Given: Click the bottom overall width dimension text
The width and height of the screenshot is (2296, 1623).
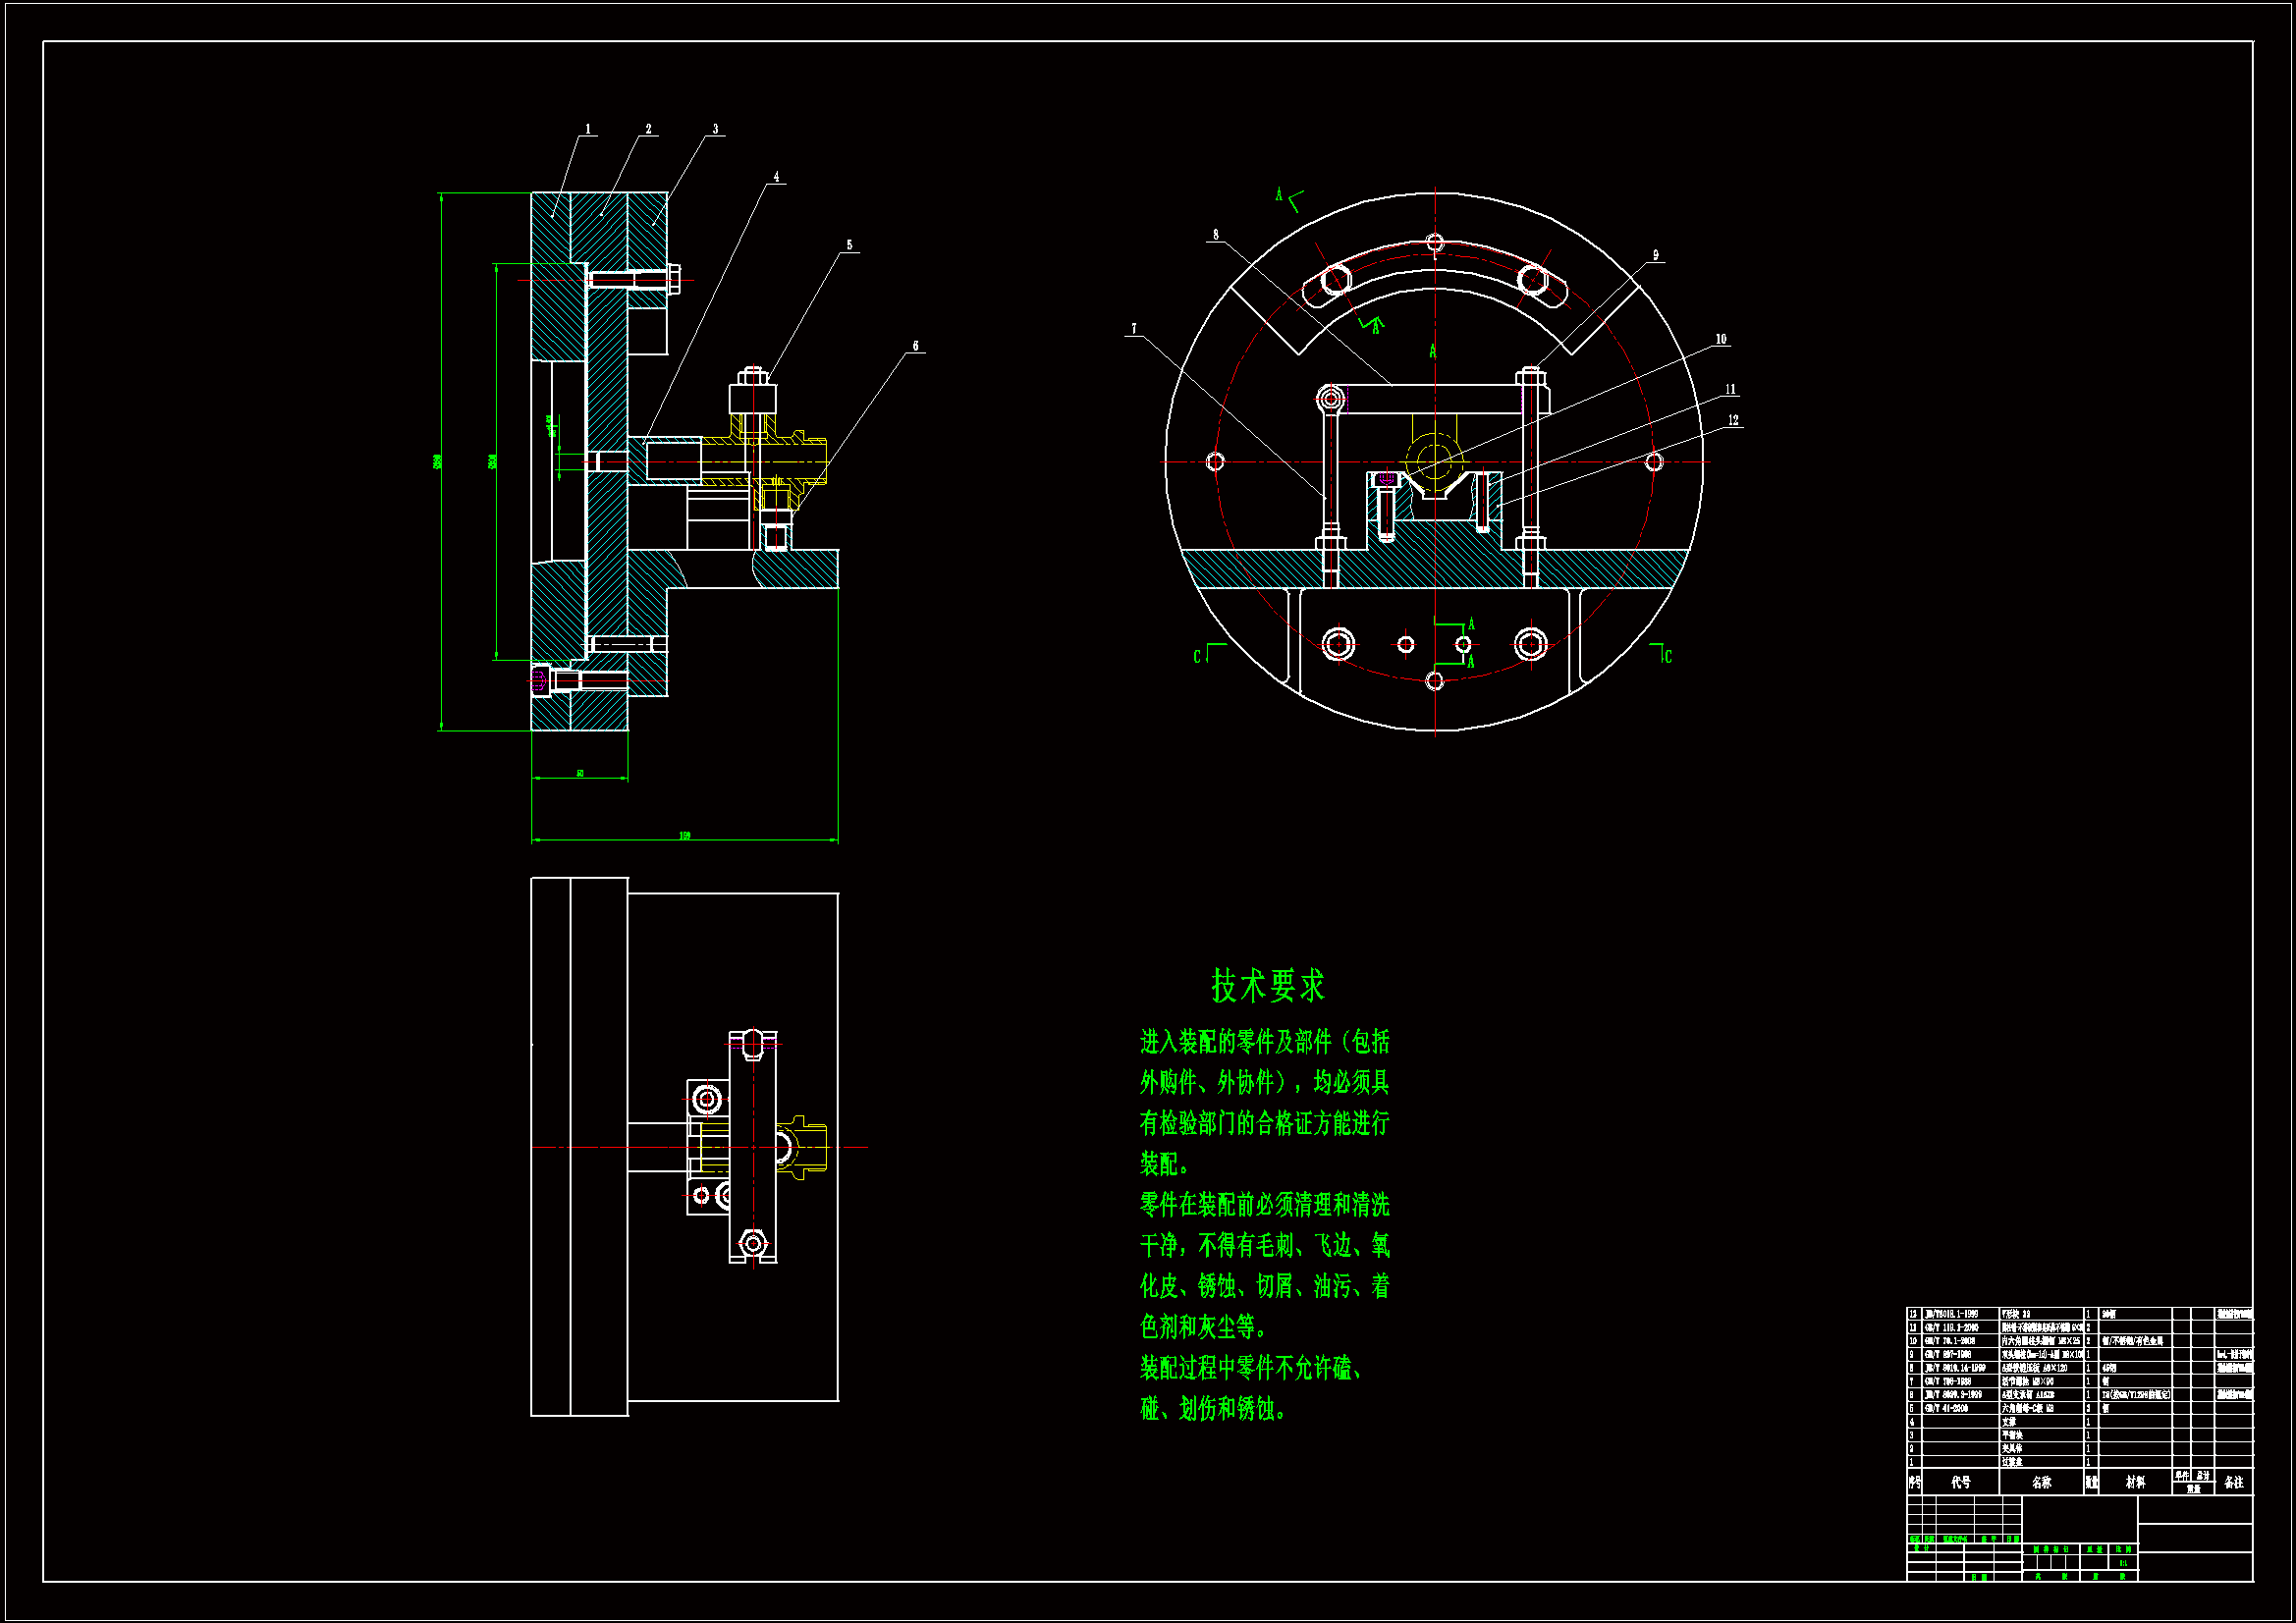Looking at the screenshot, I should click(685, 835).
